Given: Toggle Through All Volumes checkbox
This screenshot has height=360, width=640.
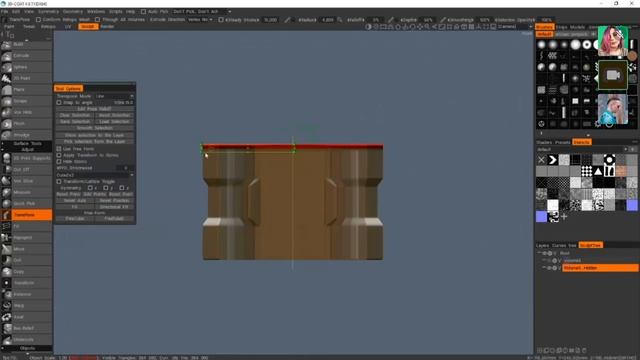Looking at the screenshot, I should [x=97, y=19].
